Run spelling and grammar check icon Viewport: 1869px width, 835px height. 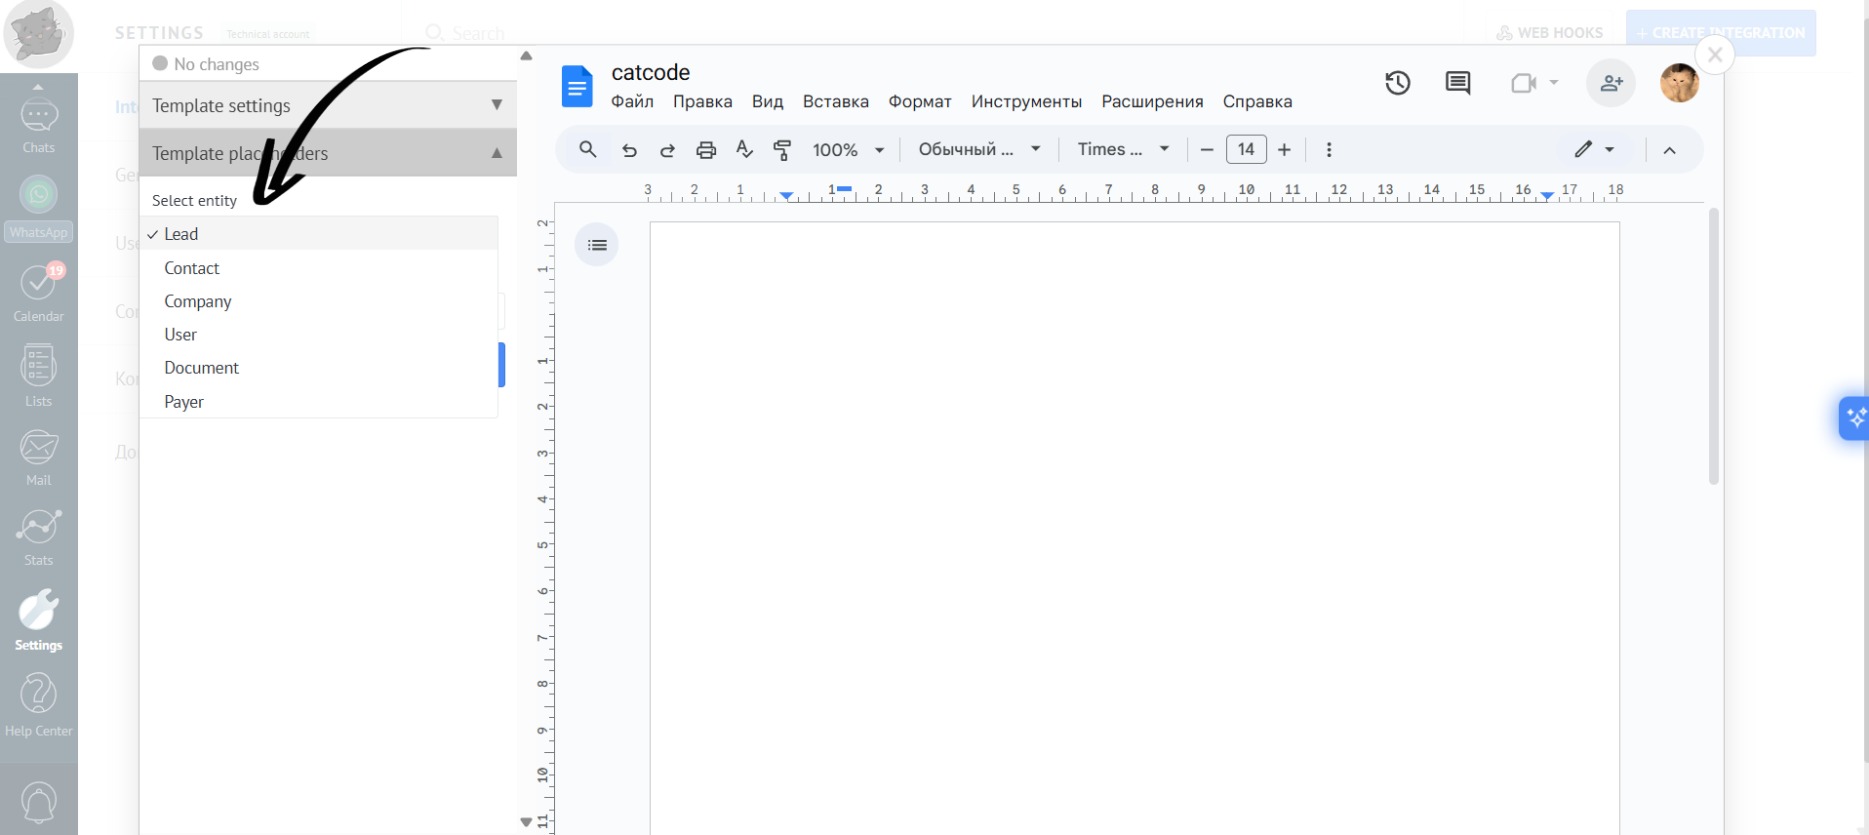[x=744, y=149]
